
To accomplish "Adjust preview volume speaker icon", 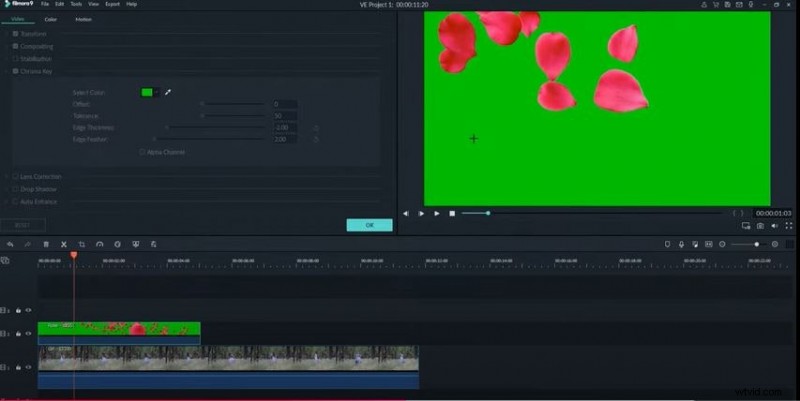I will 774,225.
